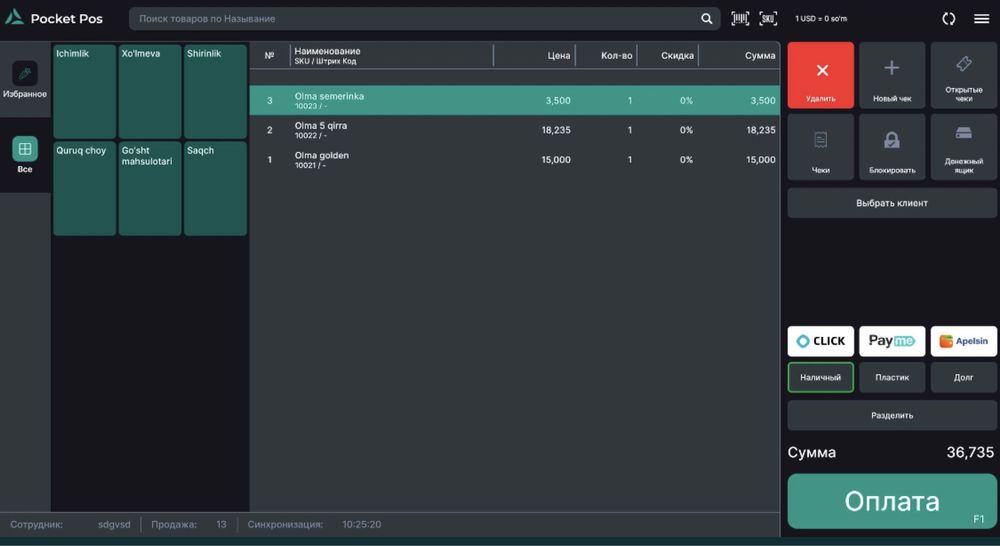Lock the register with Блокировать
The height and width of the screenshot is (546, 1000).
pyautogui.click(x=892, y=147)
